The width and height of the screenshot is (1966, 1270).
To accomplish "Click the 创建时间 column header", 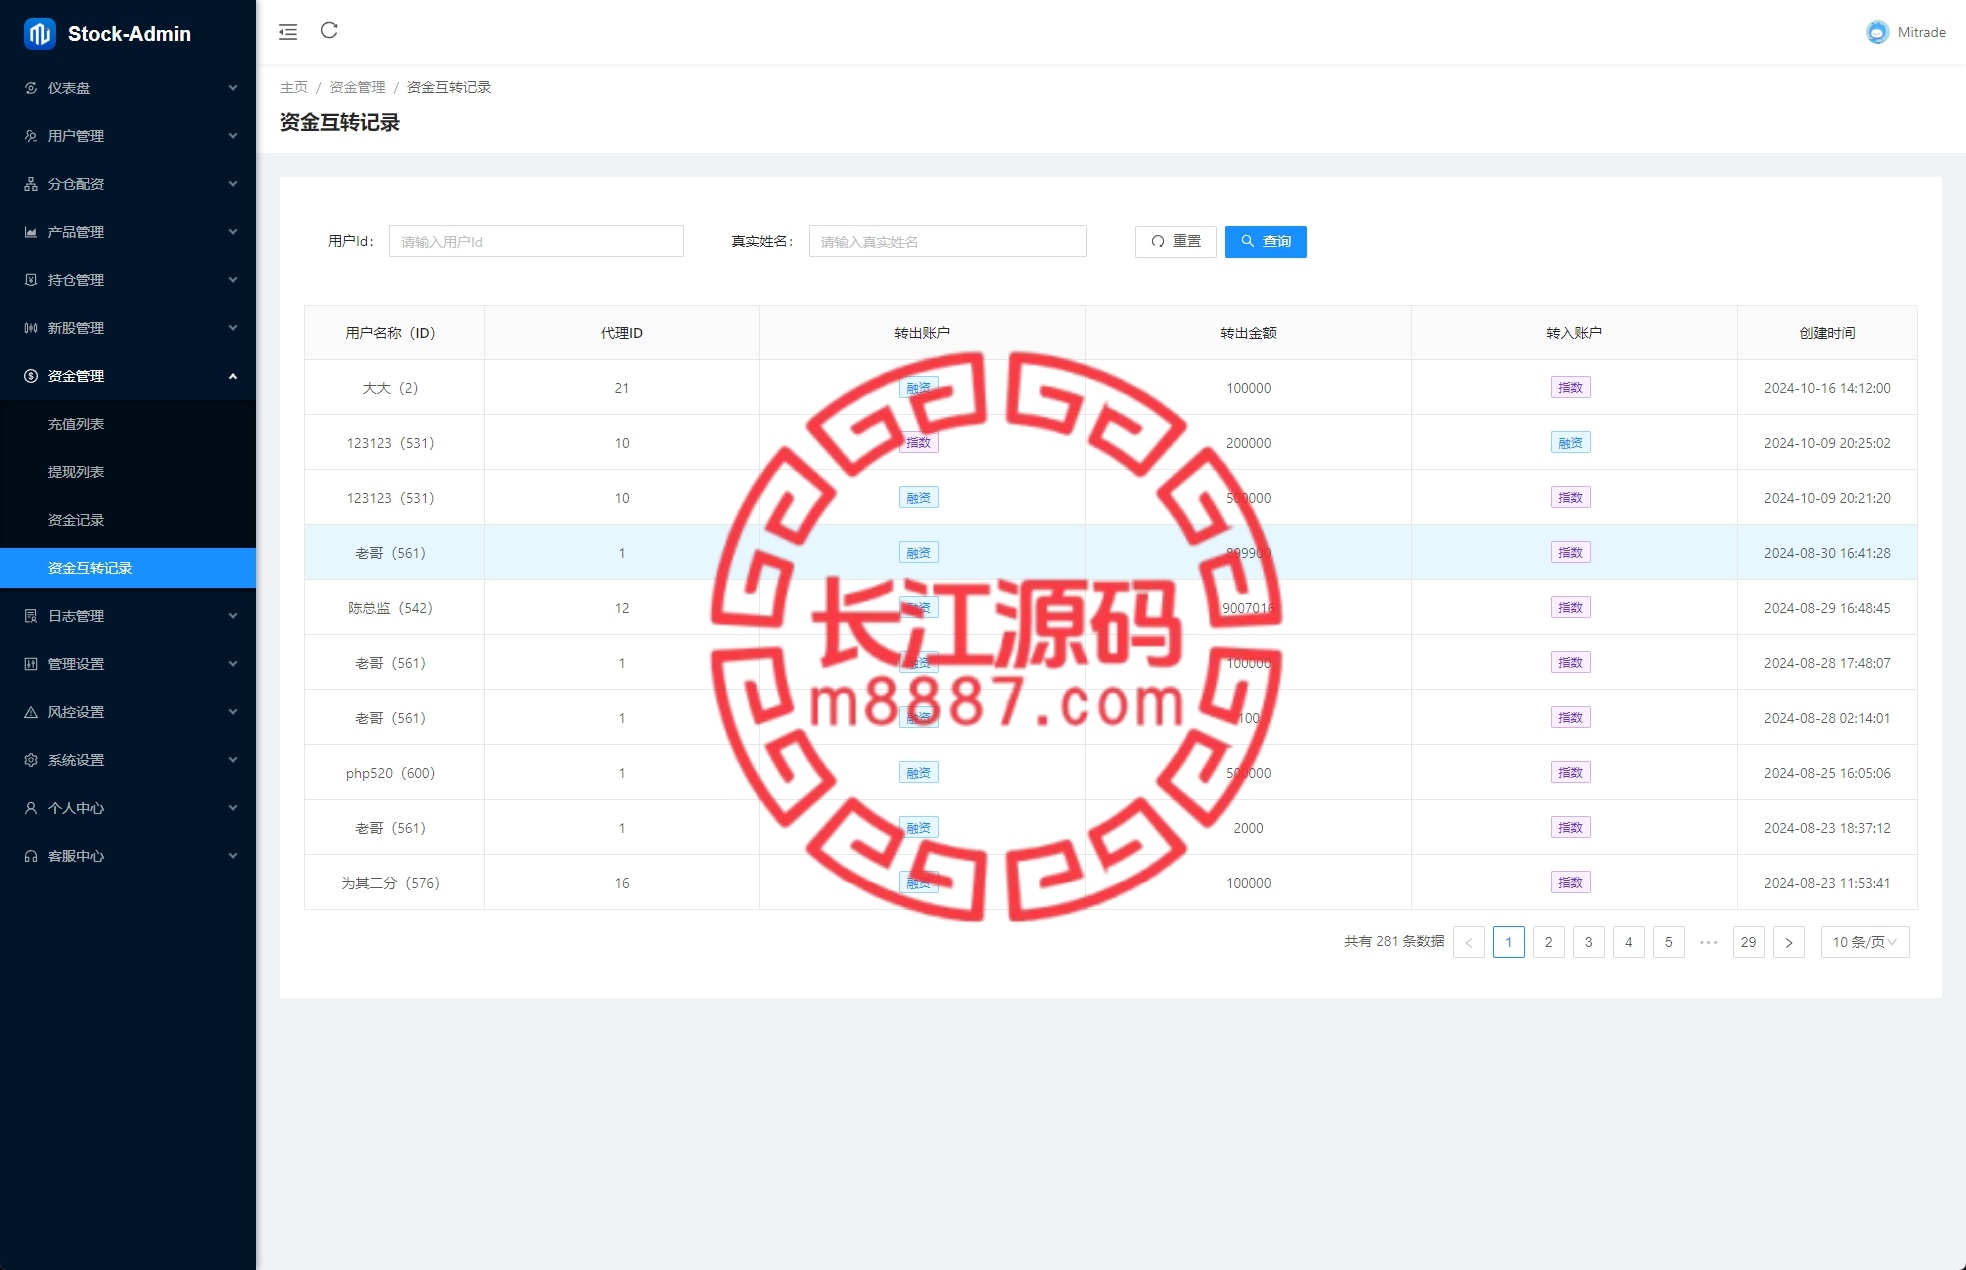I will click(1827, 333).
